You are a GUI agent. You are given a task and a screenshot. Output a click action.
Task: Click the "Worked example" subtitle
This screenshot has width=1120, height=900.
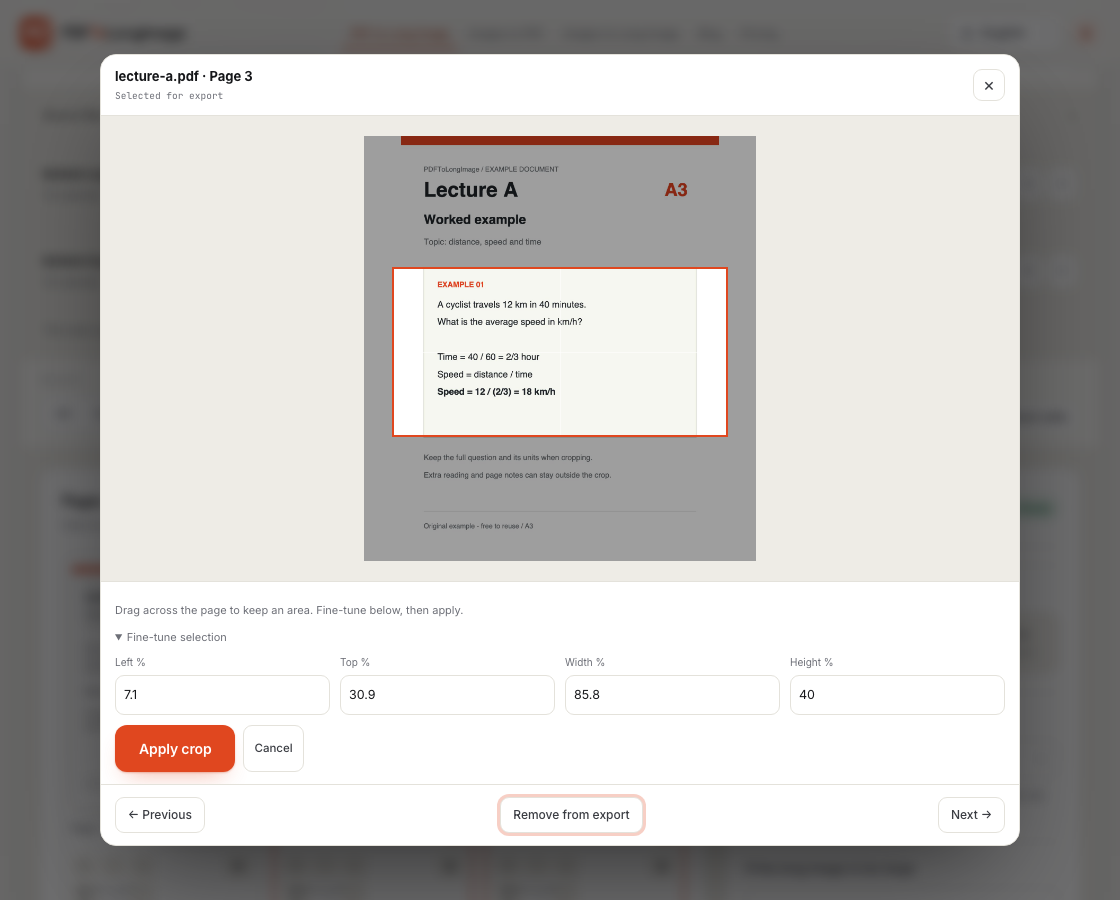coord(475,220)
